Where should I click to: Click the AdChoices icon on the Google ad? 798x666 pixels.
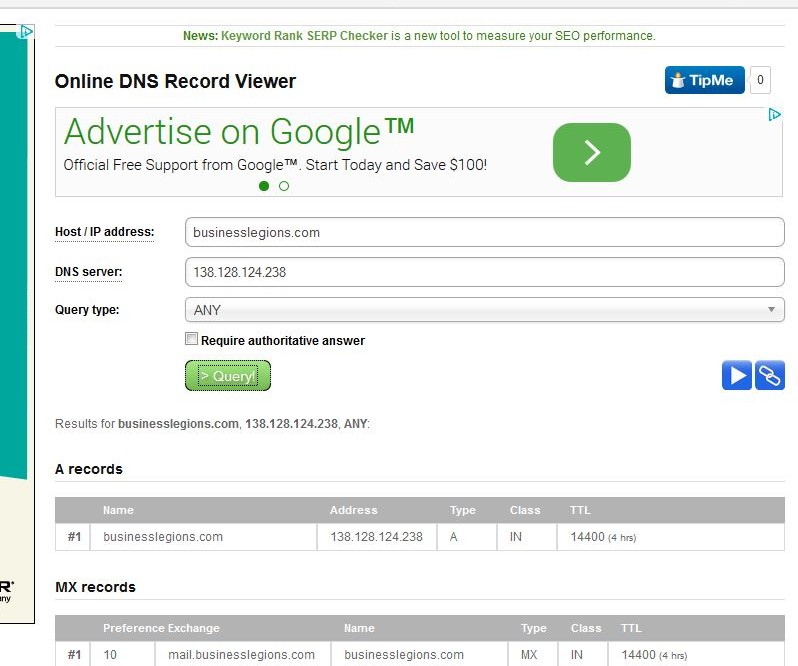774,115
